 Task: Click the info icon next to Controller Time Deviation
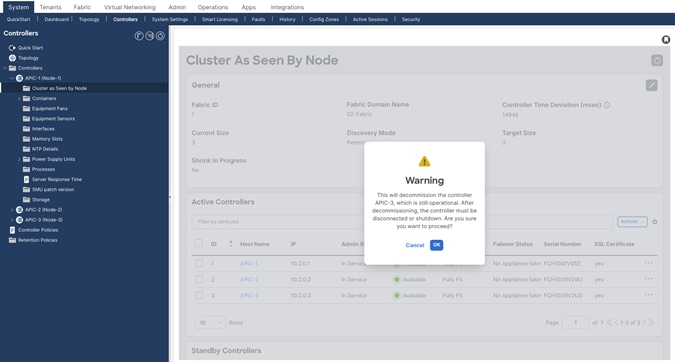[607, 105]
